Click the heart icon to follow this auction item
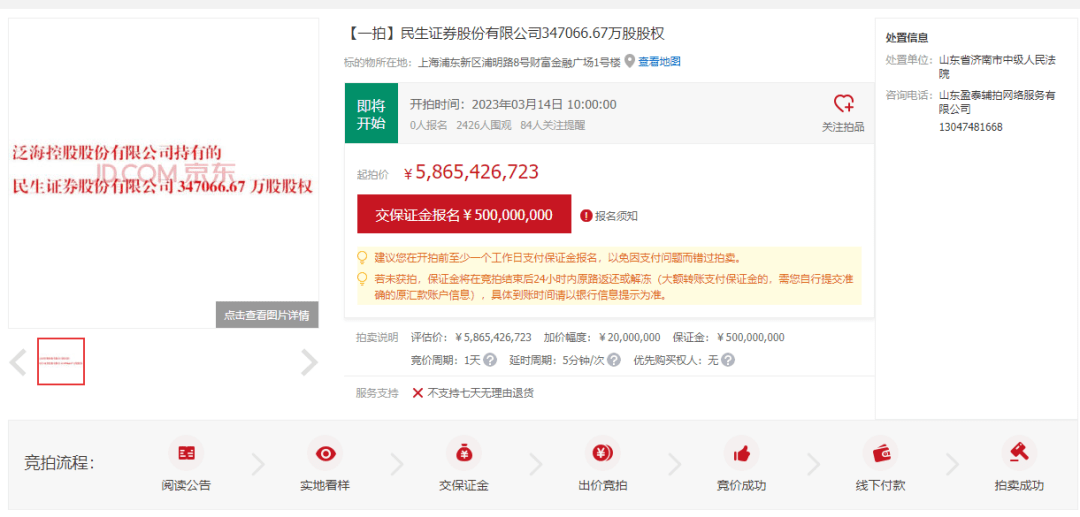This screenshot has width=1080, height=517. pyautogui.click(x=843, y=104)
